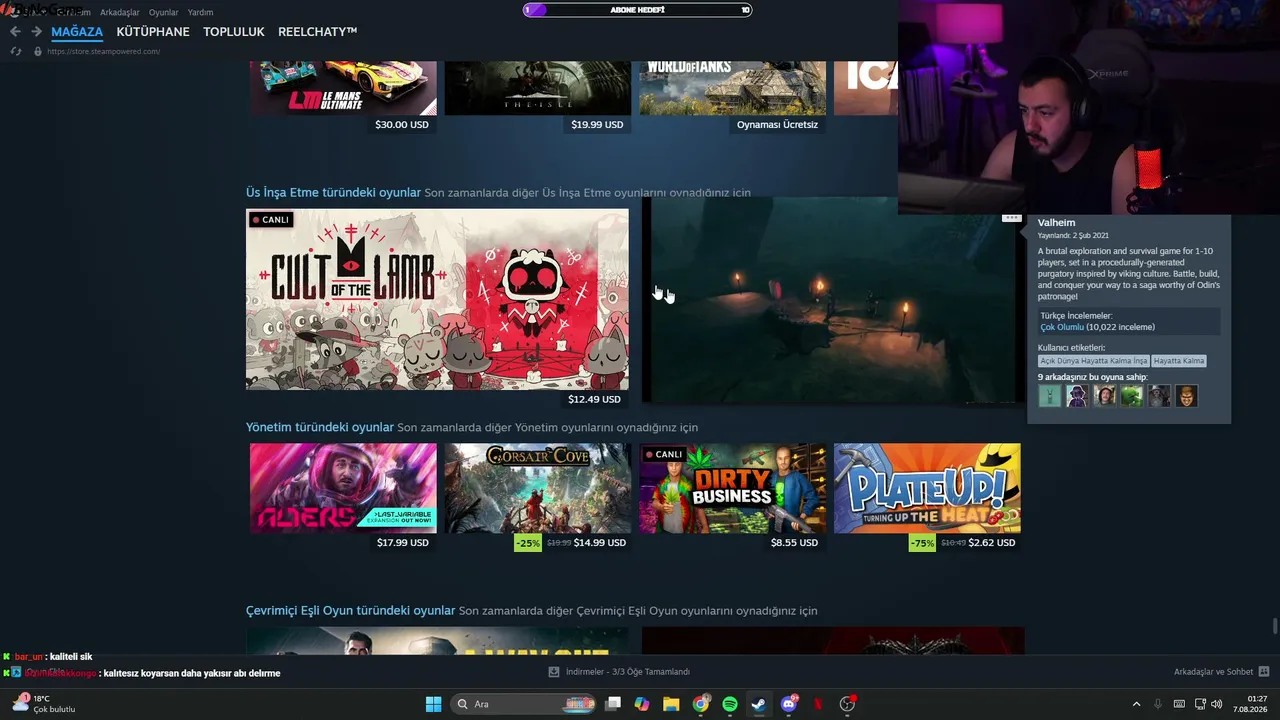The image size is (1280, 720).
Task: Open the Valheim video preview capsule
Action: (832, 300)
